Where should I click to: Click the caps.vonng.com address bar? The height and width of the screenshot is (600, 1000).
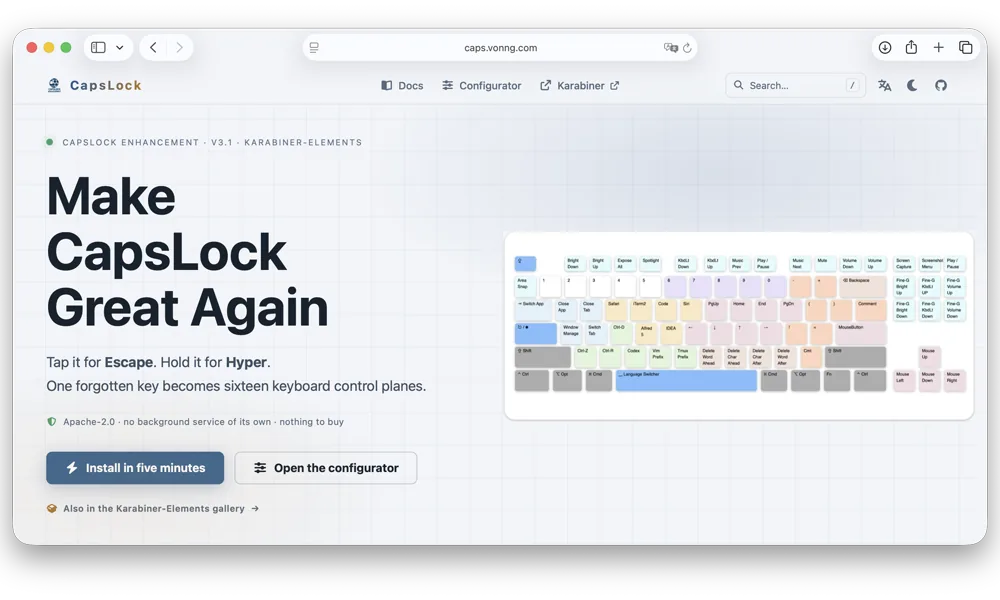click(500, 47)
